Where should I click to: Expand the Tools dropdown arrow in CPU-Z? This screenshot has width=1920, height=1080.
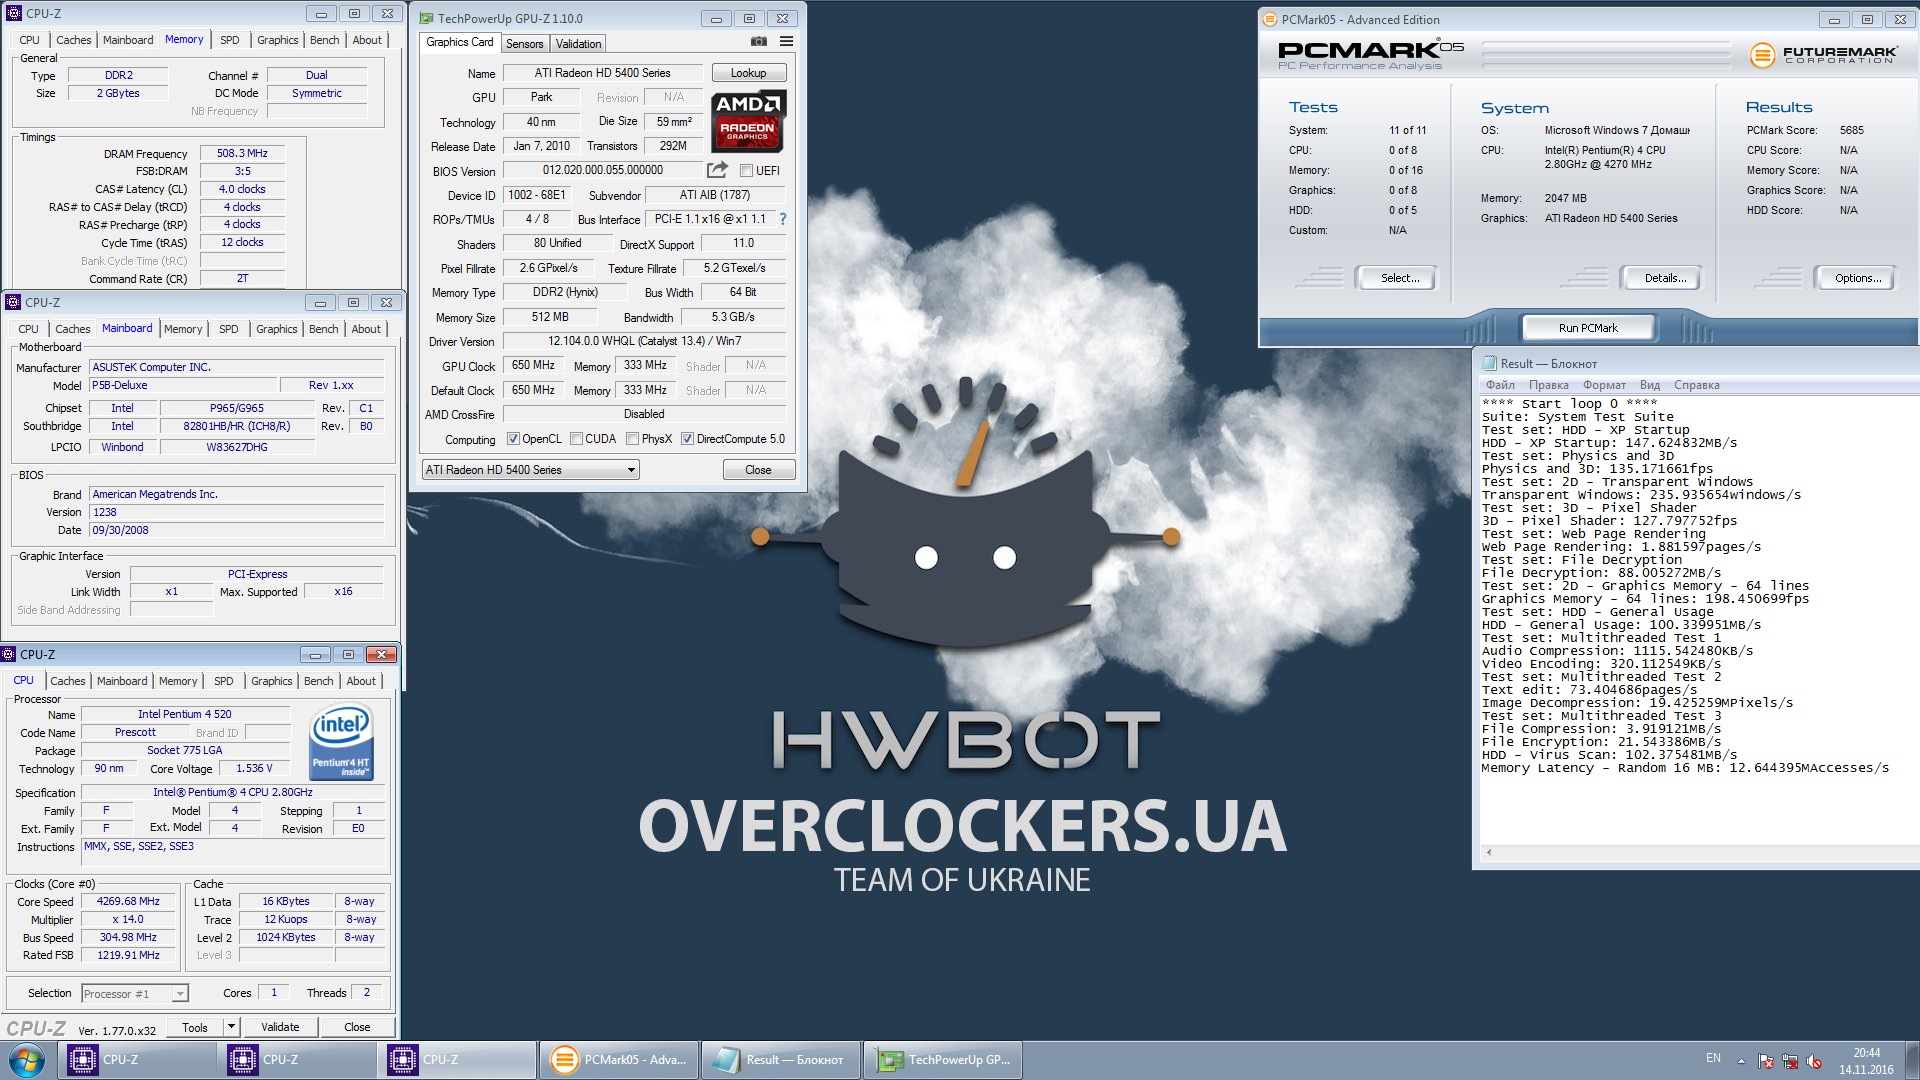coord(231,1026)
